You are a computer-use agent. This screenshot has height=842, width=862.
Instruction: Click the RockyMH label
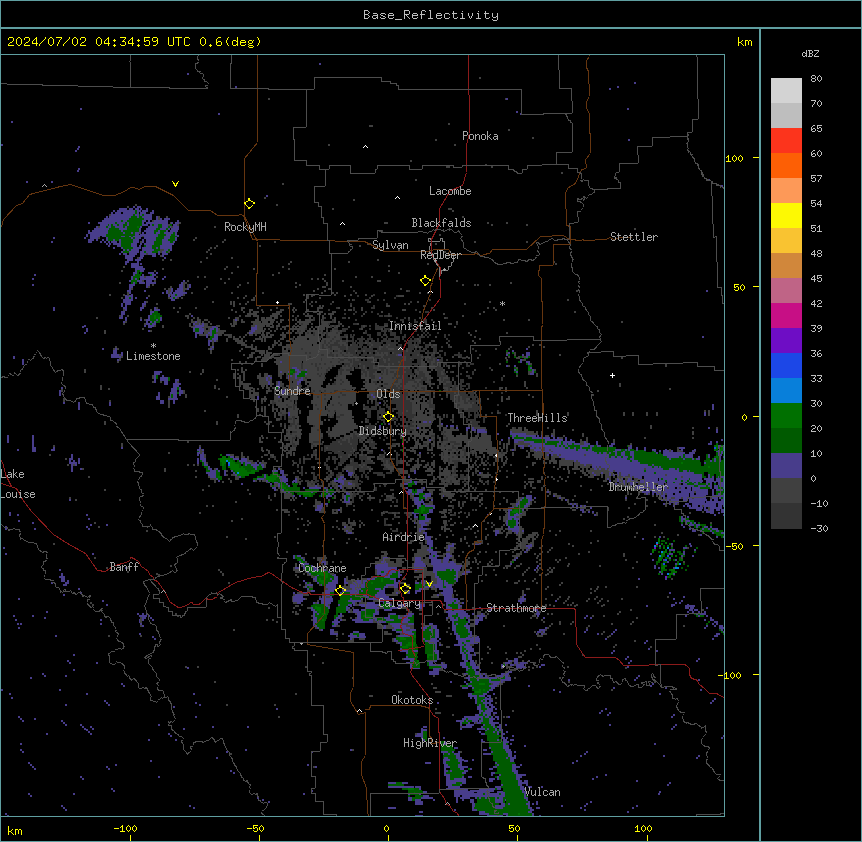tap(245, 227)
